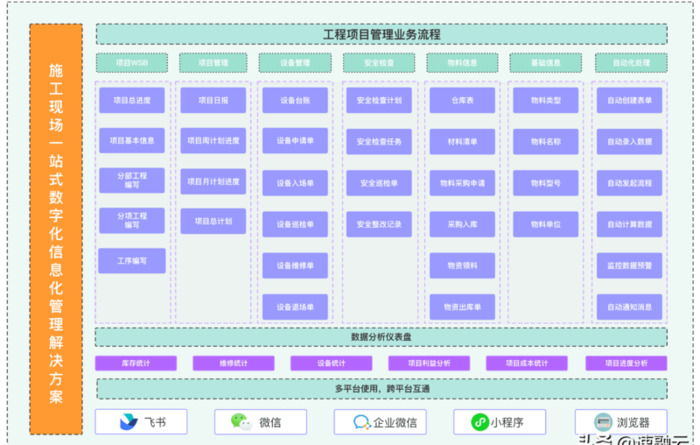700x445 pixels.
Task: Select the 安全检查计划 block
Action: pos(379,100)
